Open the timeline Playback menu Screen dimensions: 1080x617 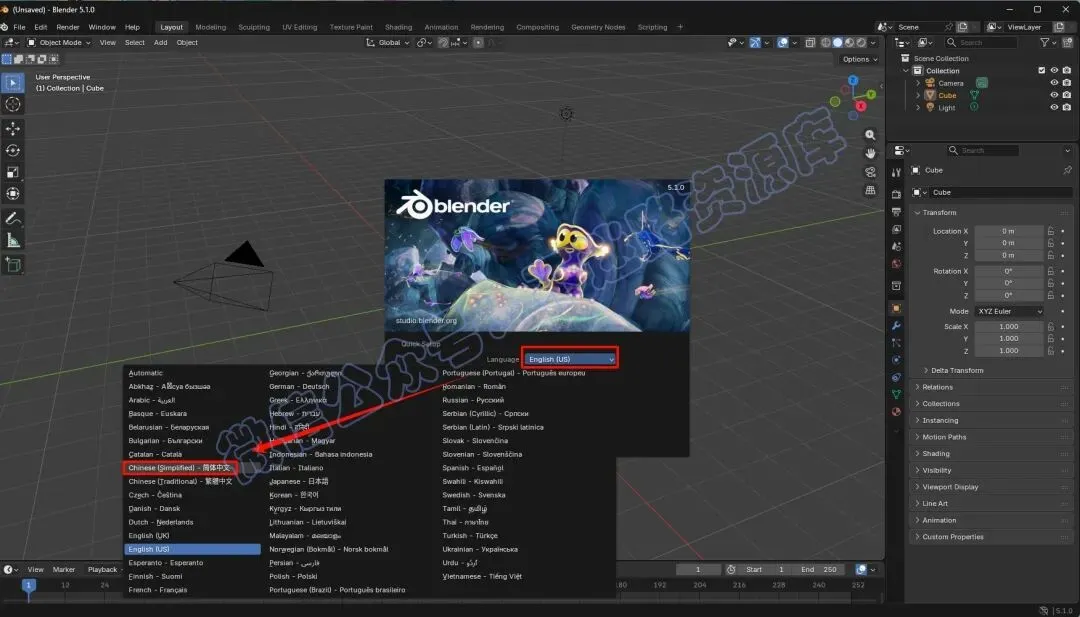click(x=105, y=569)
